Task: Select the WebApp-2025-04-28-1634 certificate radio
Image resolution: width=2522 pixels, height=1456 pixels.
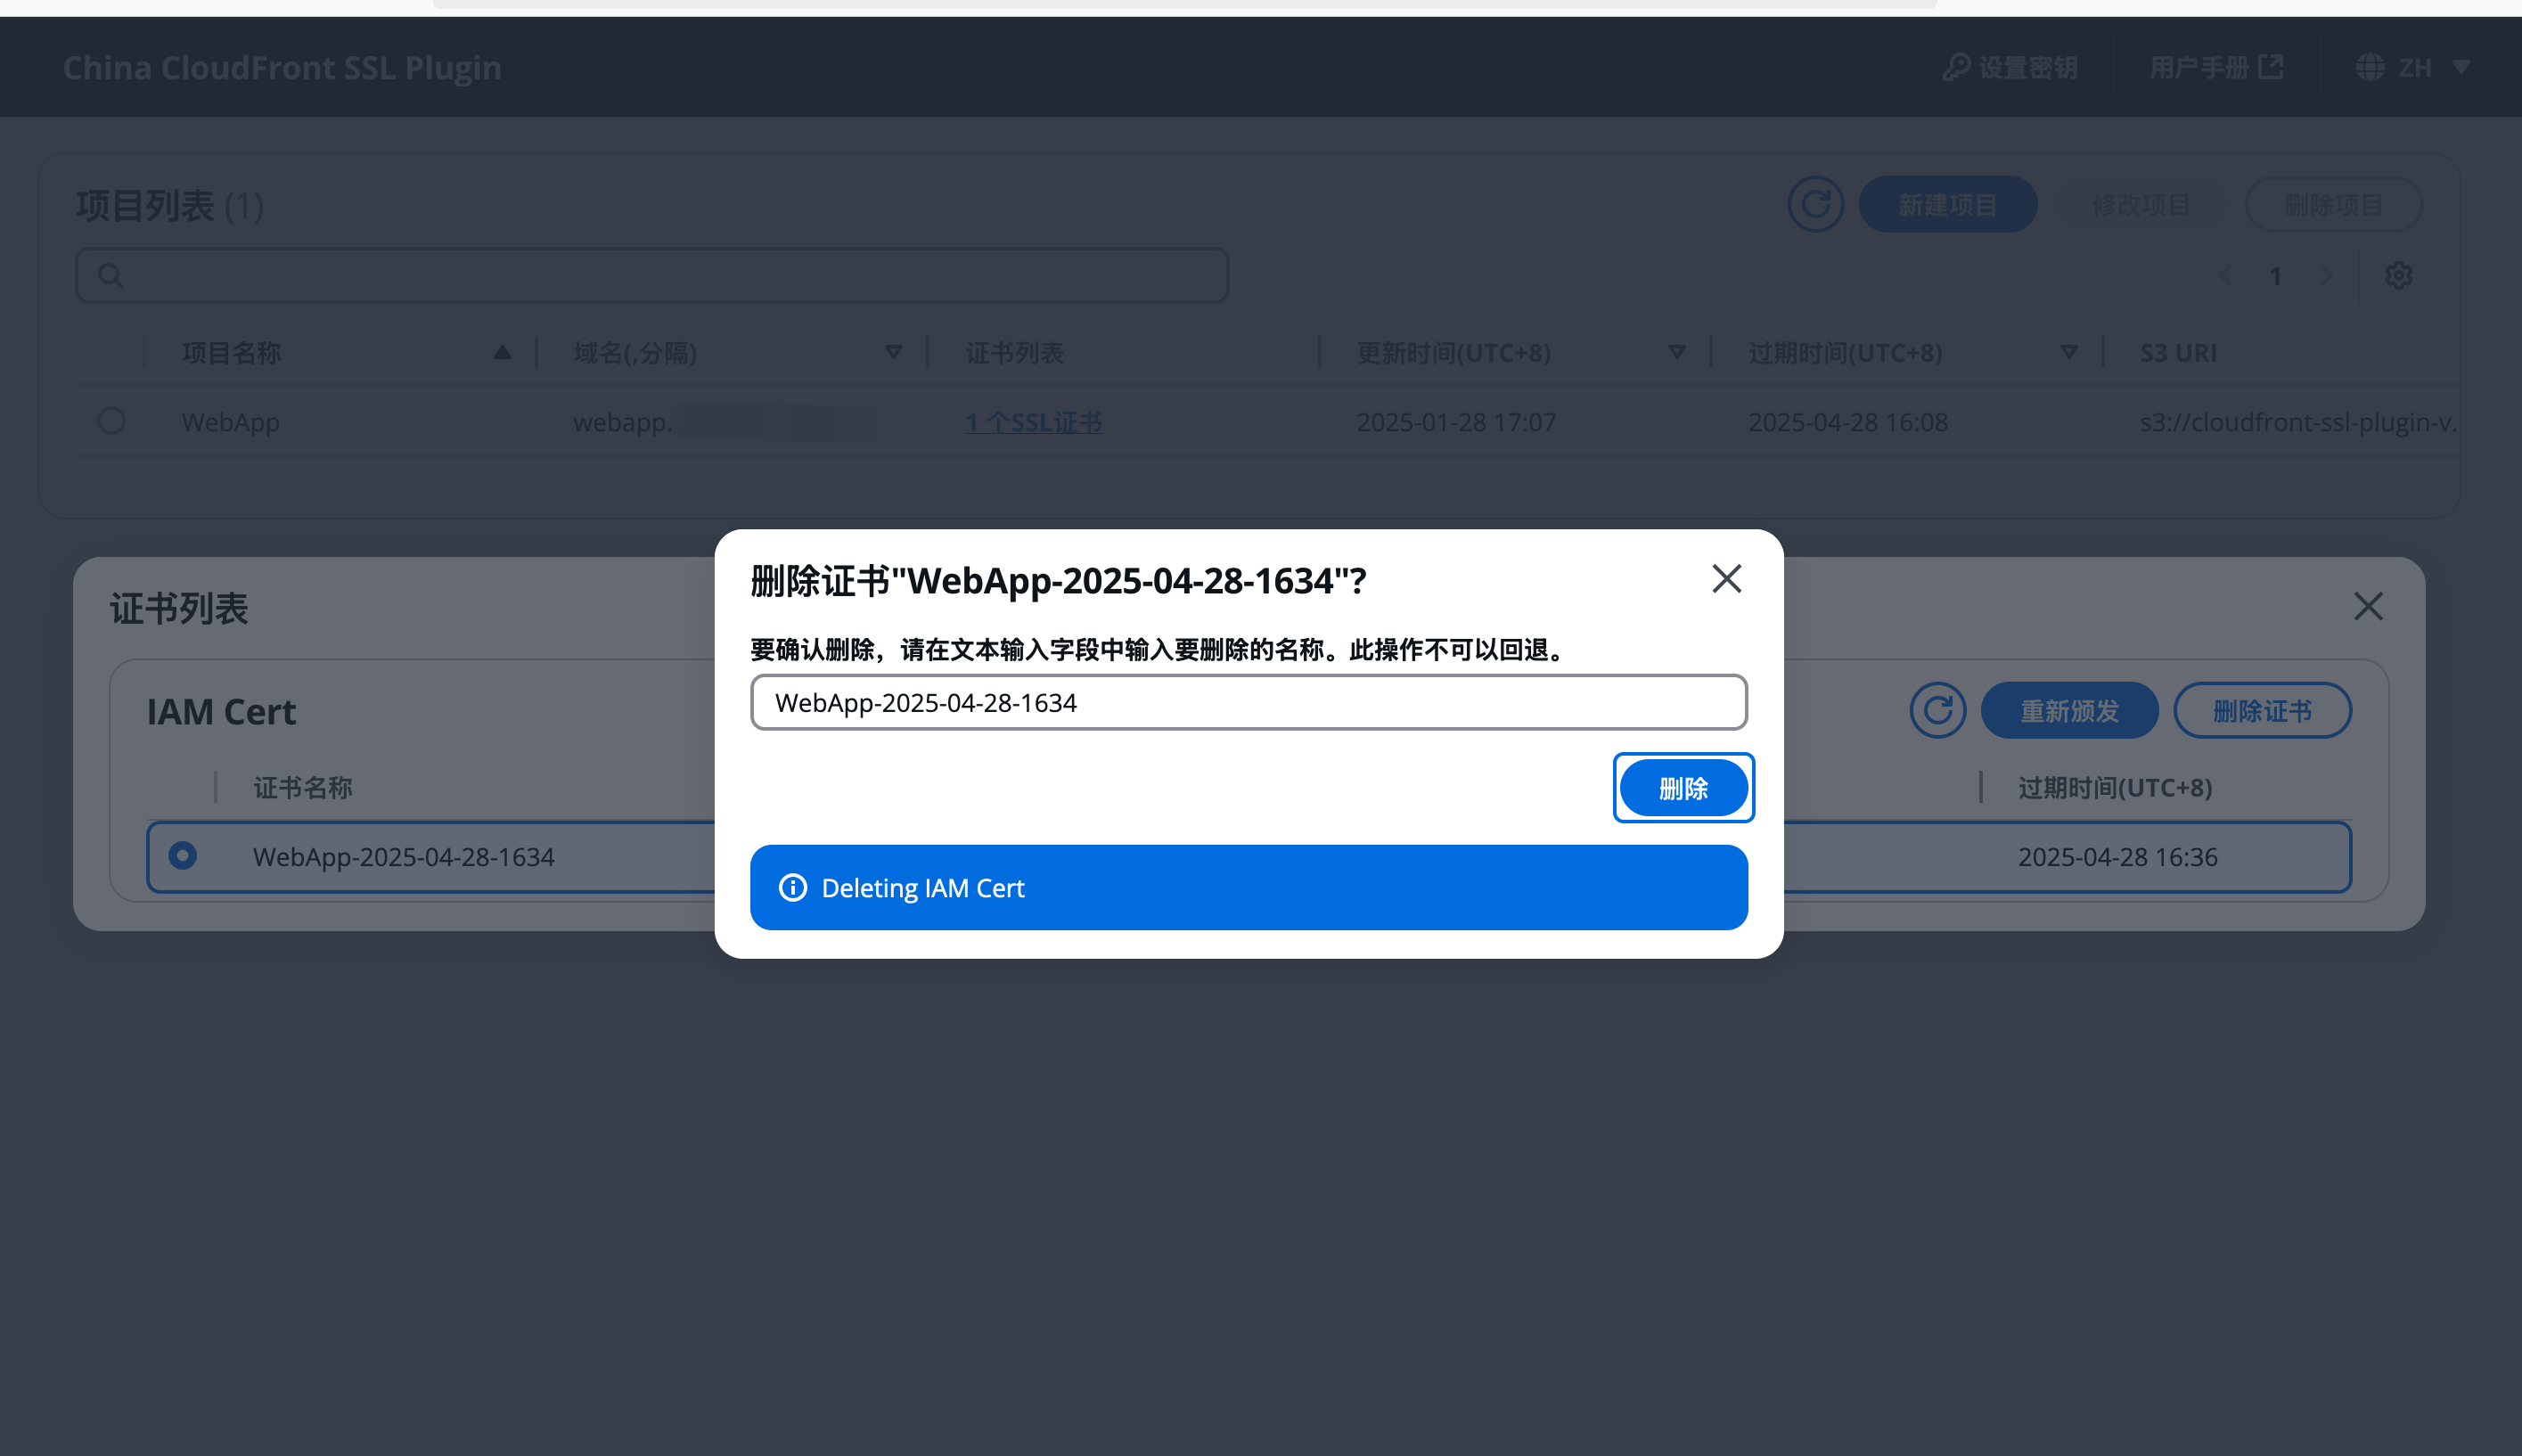Action: (182, 856)
